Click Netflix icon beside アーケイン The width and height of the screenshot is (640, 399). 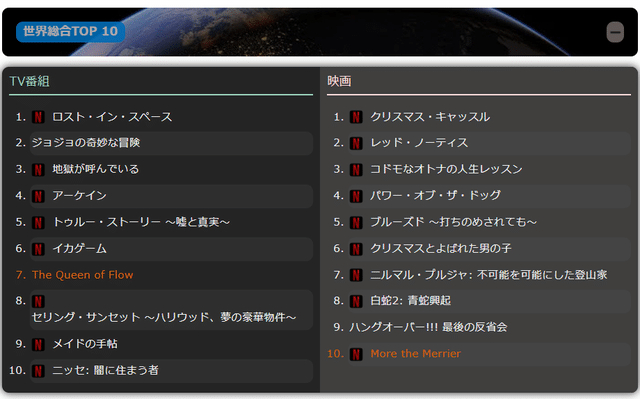pos(38,196)
